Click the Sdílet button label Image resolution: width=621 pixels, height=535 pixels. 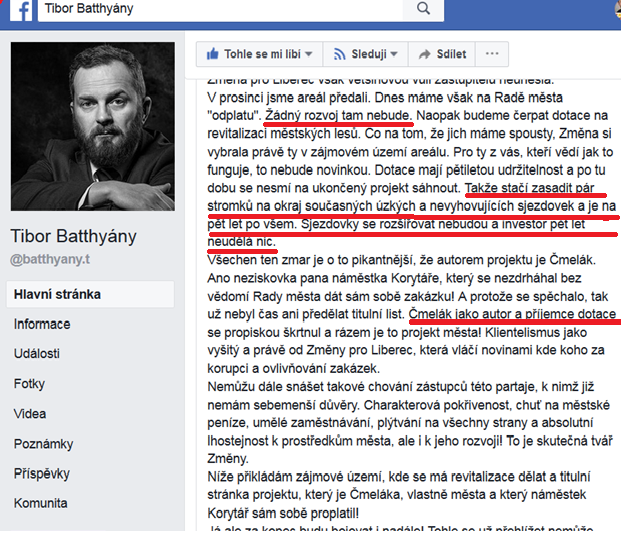tap(451, 54)
